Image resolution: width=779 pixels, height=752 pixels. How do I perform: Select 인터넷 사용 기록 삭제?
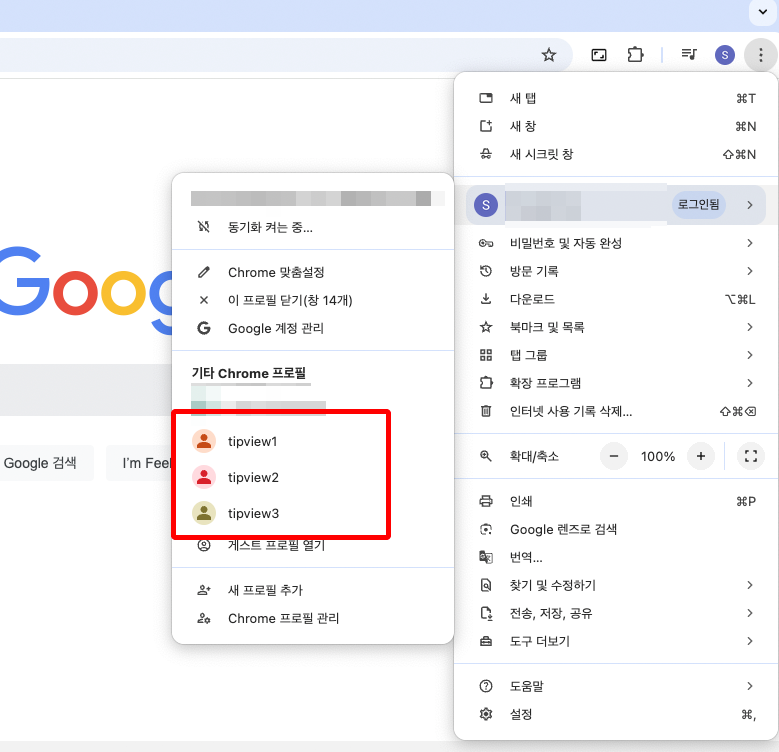(x=616, y=411)
